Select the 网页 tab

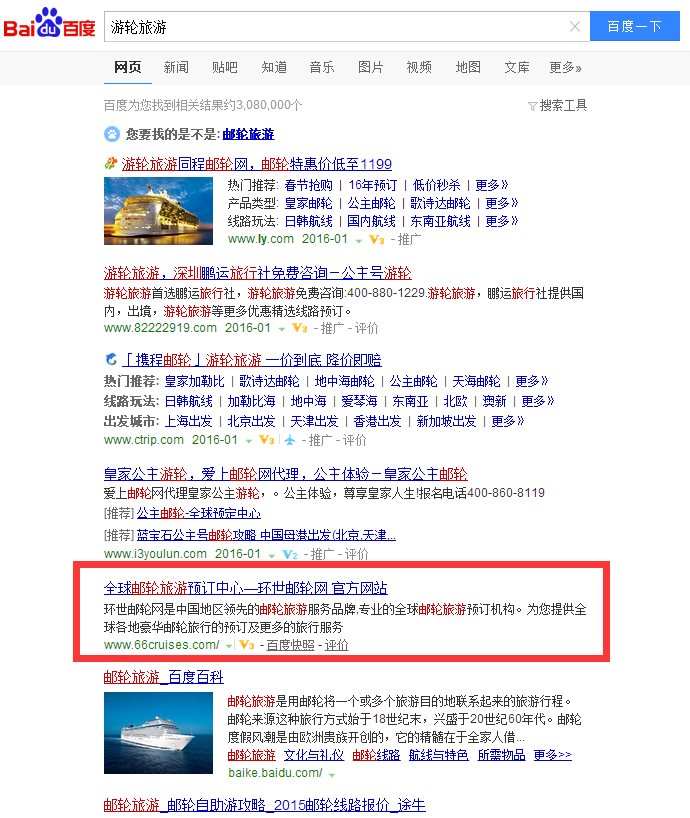[x=128, y=67]
